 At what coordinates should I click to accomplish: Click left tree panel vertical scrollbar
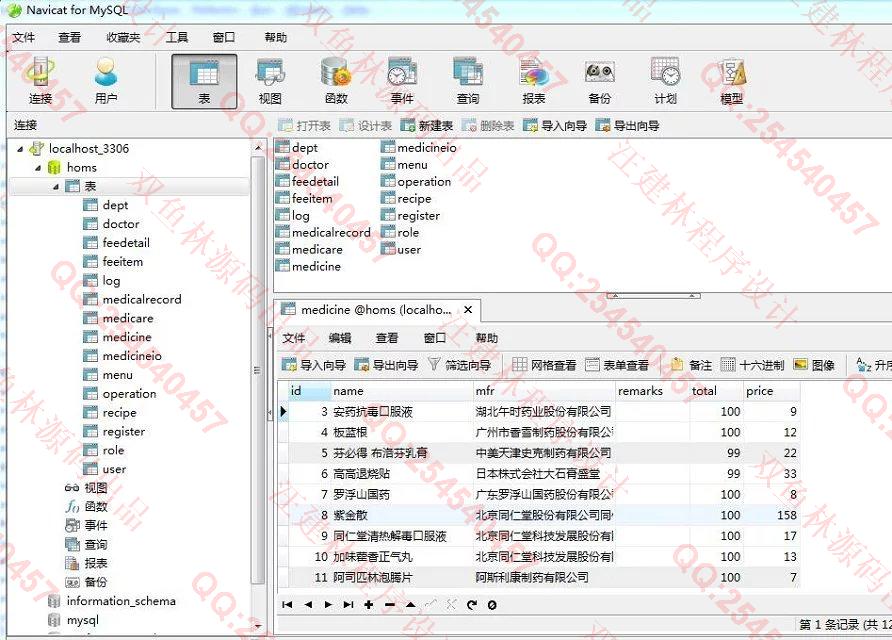[258, 370]
